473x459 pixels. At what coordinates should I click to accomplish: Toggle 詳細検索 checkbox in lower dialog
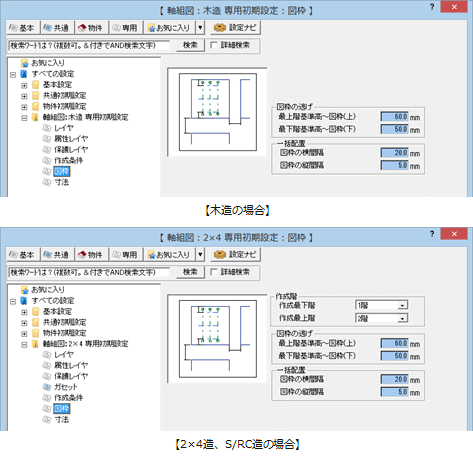[x=214, y=272]
